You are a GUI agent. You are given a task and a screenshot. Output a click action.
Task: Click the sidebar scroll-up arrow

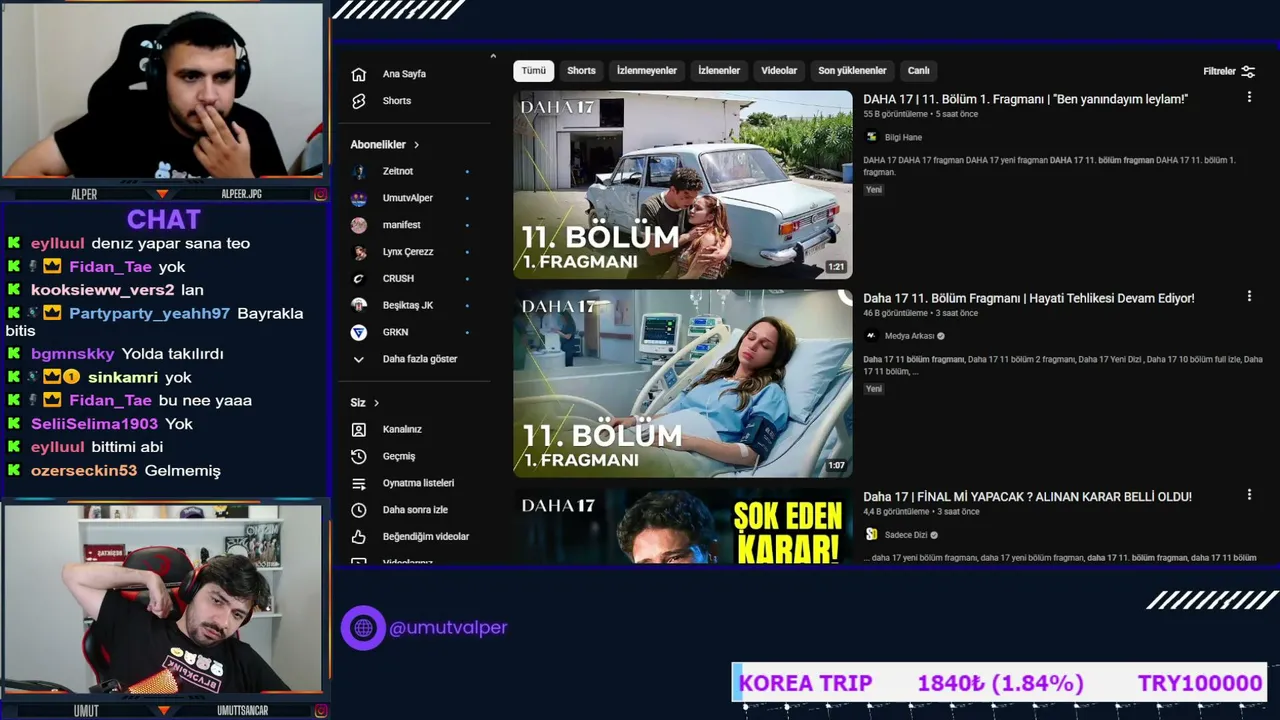tap(493, 56)
